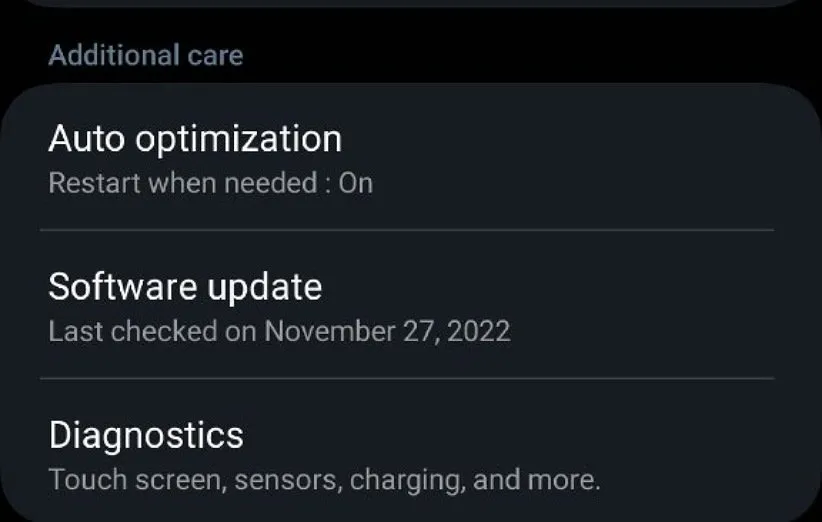Select the "On" value under Auto optimization
Screen dimensions: 822x522
[x=356, y=183]
